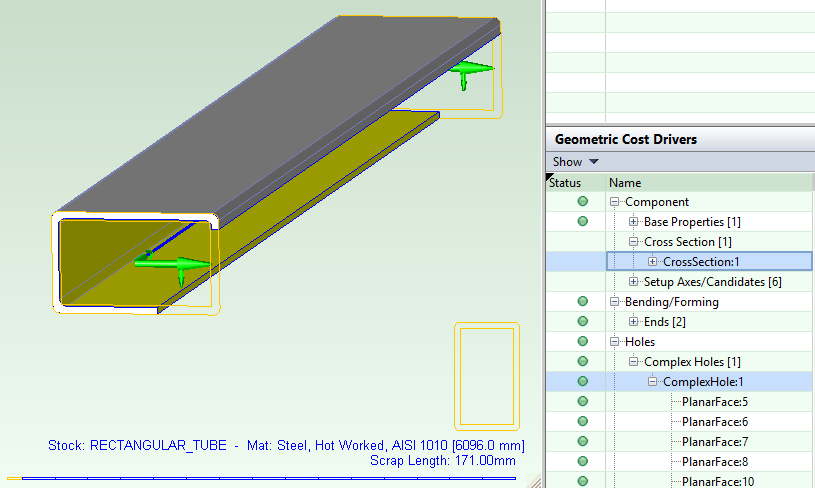Click the green axis arrow at the tube's far end

471,73
